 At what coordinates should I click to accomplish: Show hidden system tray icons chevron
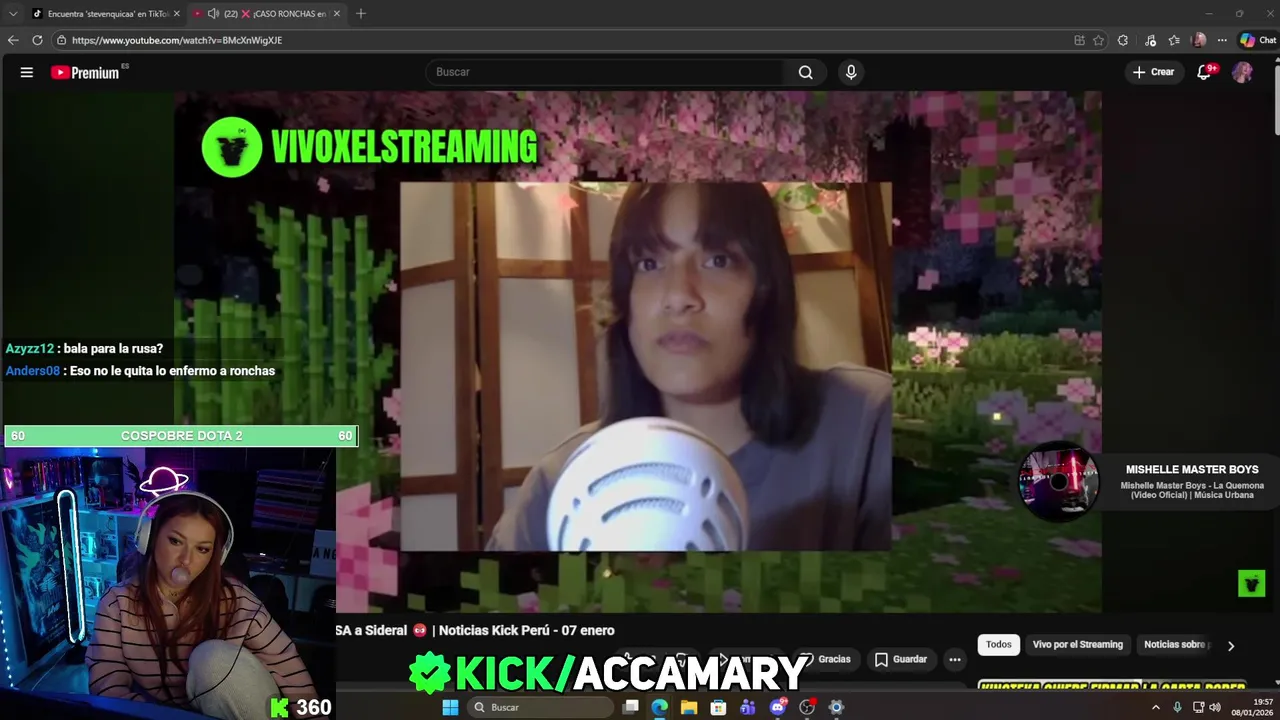pyautogui.click(x=1156, y=707)
